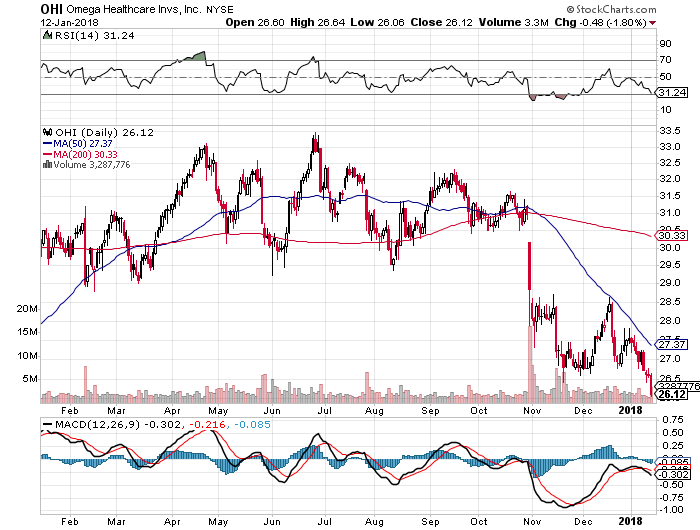
Task: Click the 12-Jan-2018 date label
Action: click(69, 23)
